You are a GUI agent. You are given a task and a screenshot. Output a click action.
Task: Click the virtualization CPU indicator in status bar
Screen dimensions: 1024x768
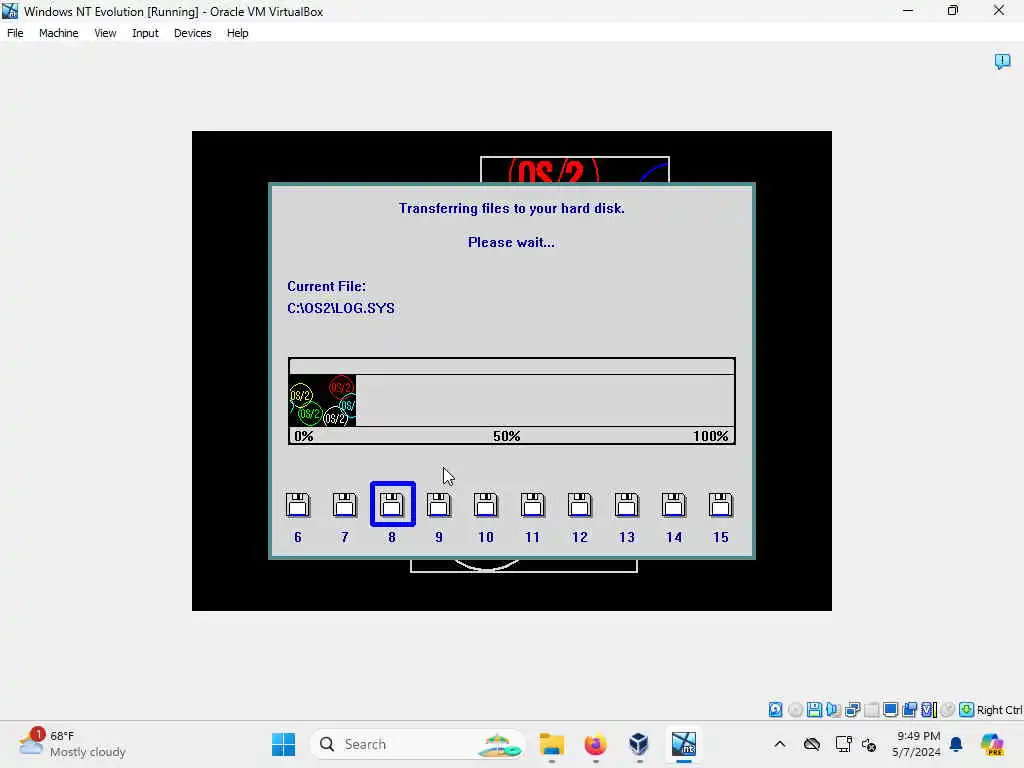929,709
